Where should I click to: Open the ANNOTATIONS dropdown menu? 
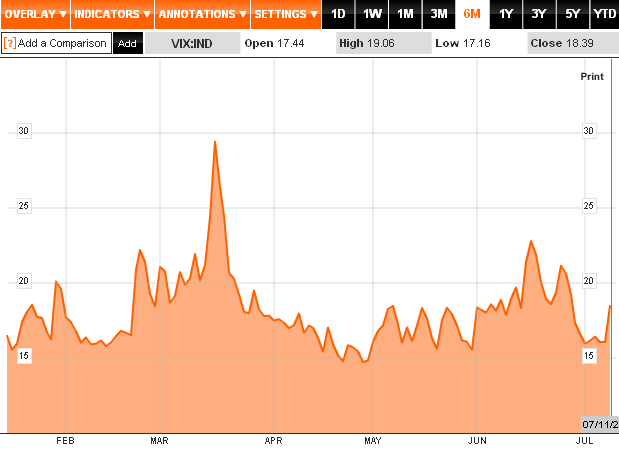point(202,14)
